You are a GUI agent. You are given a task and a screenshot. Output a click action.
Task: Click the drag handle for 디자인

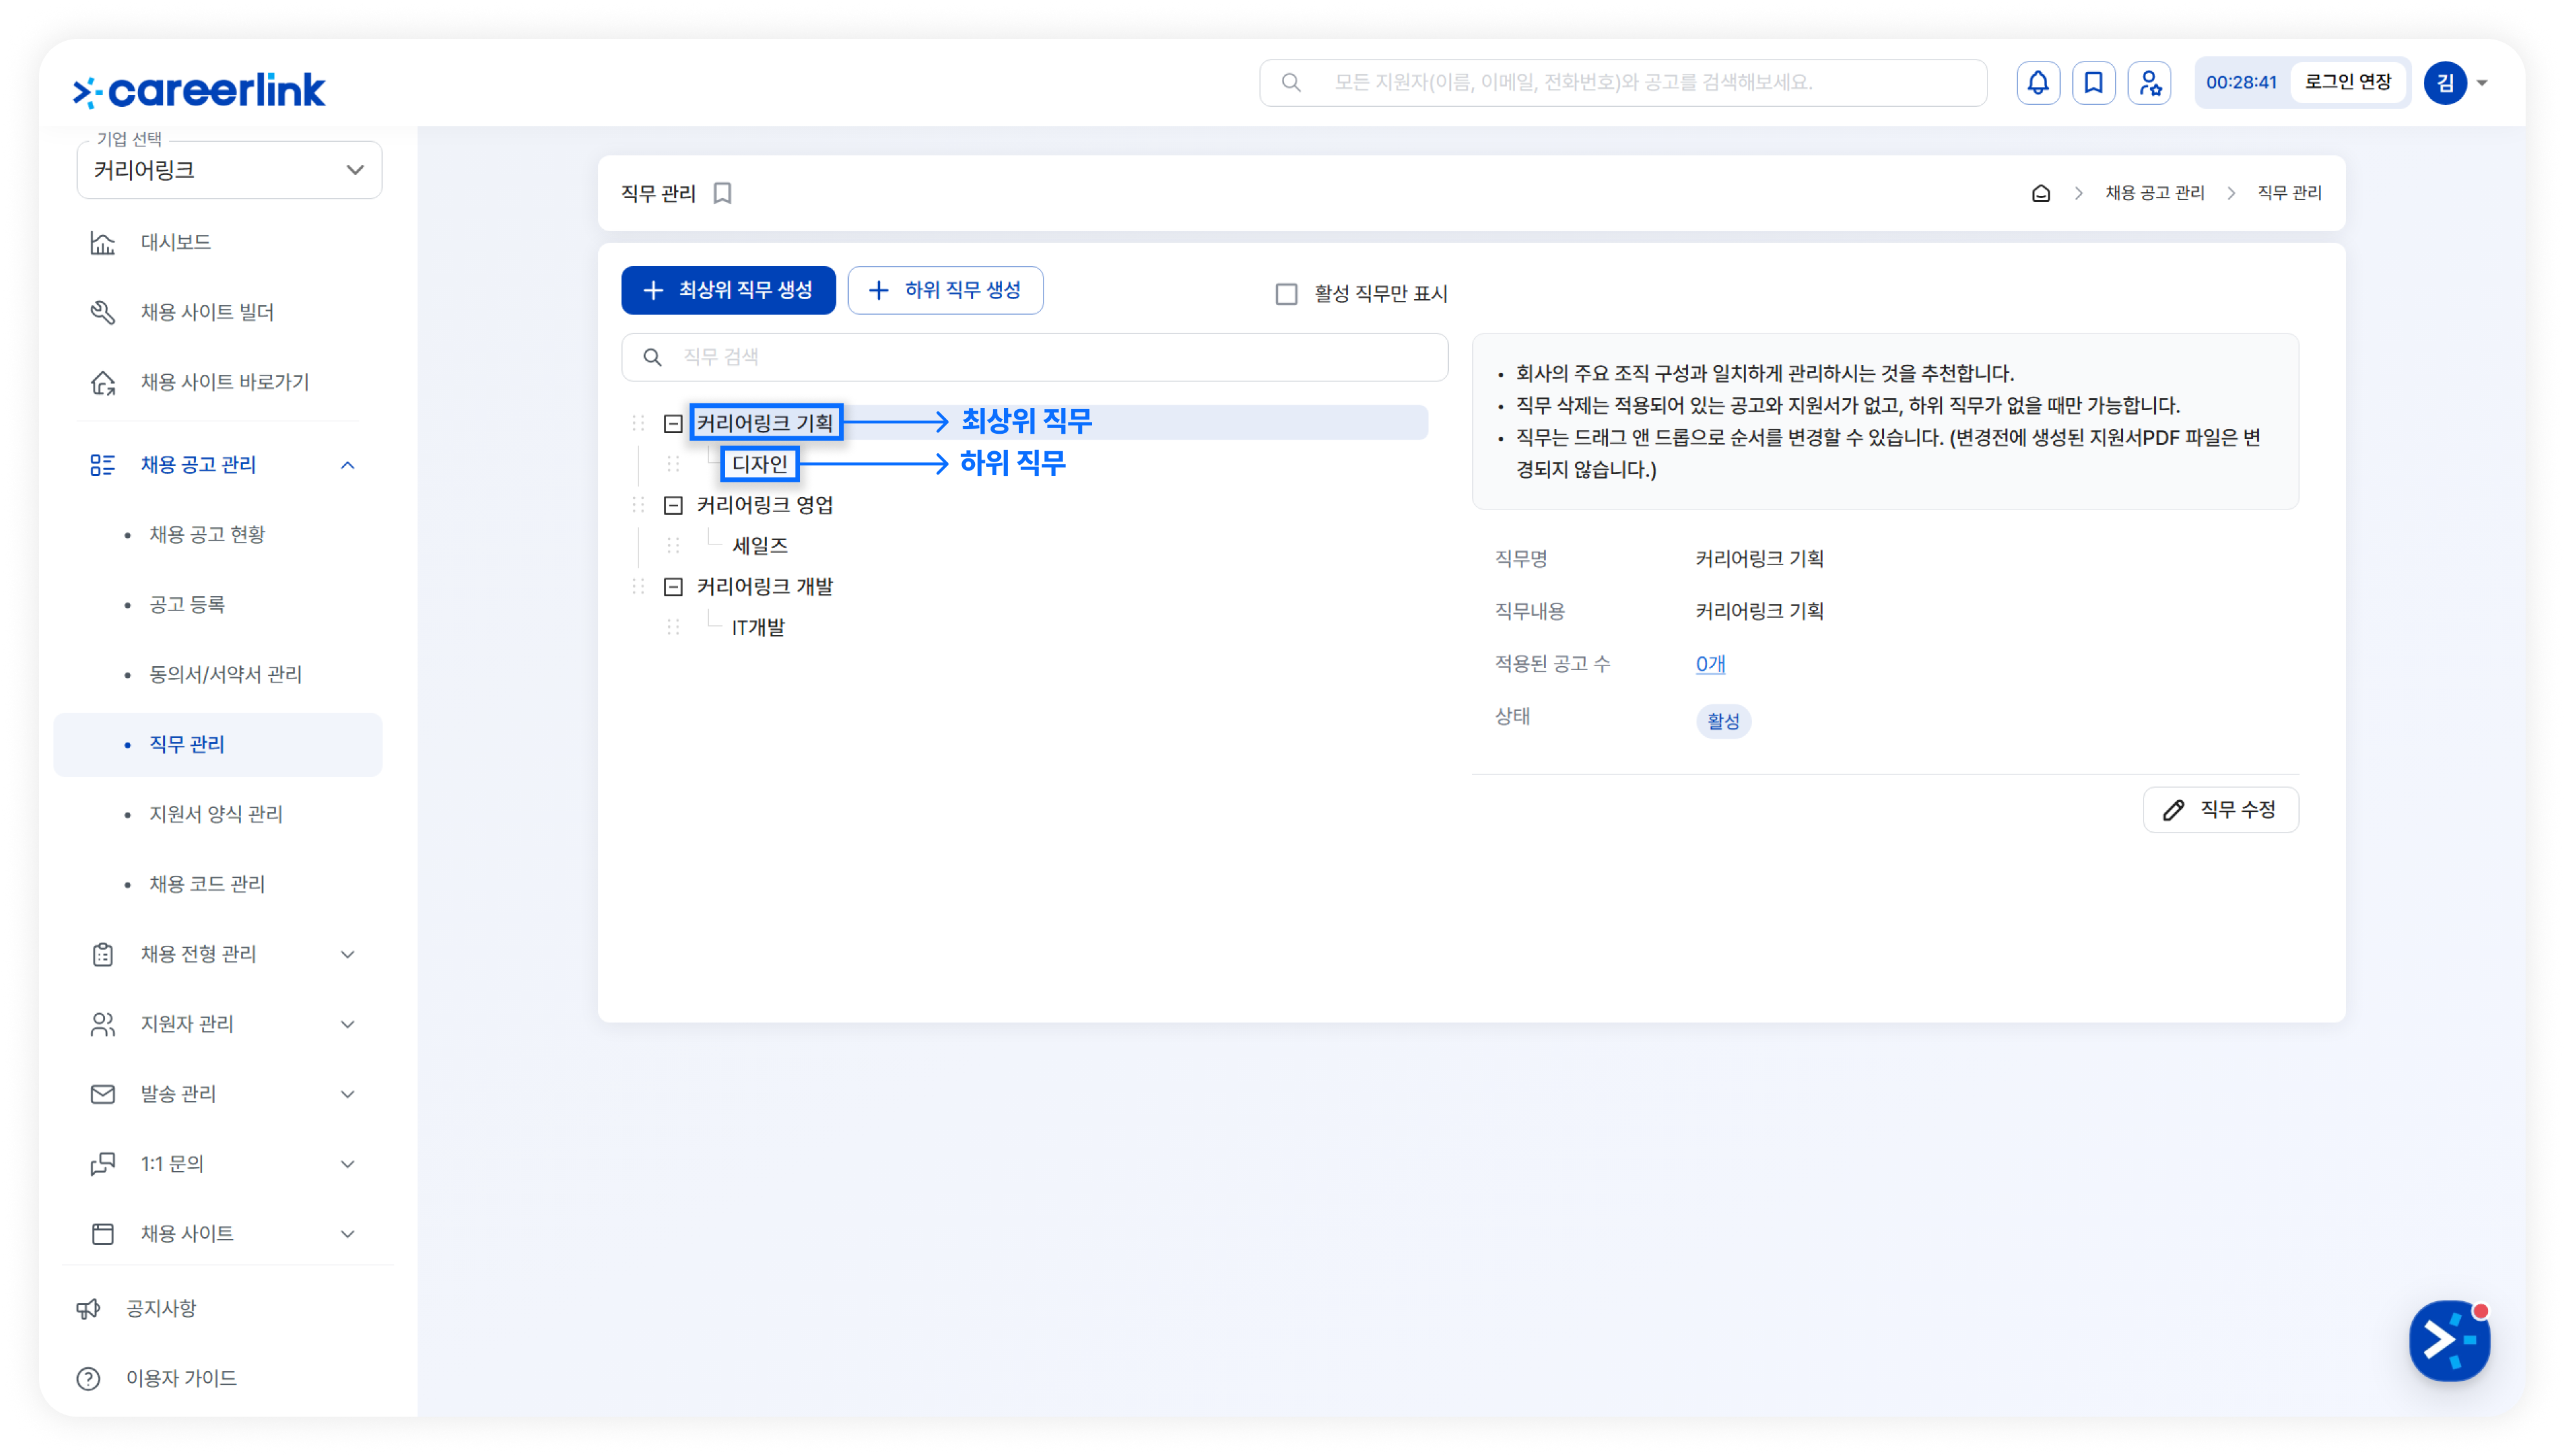[673, 464]
